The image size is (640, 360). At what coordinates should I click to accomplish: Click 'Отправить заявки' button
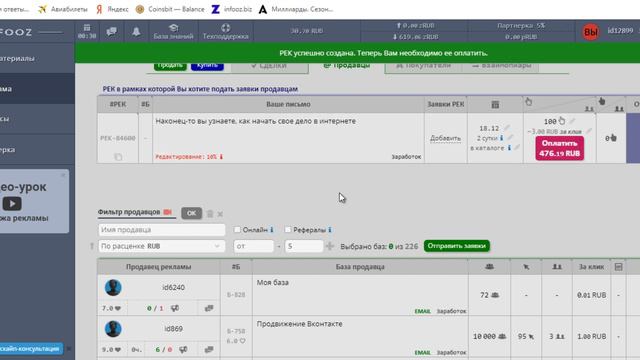point(457,246)
